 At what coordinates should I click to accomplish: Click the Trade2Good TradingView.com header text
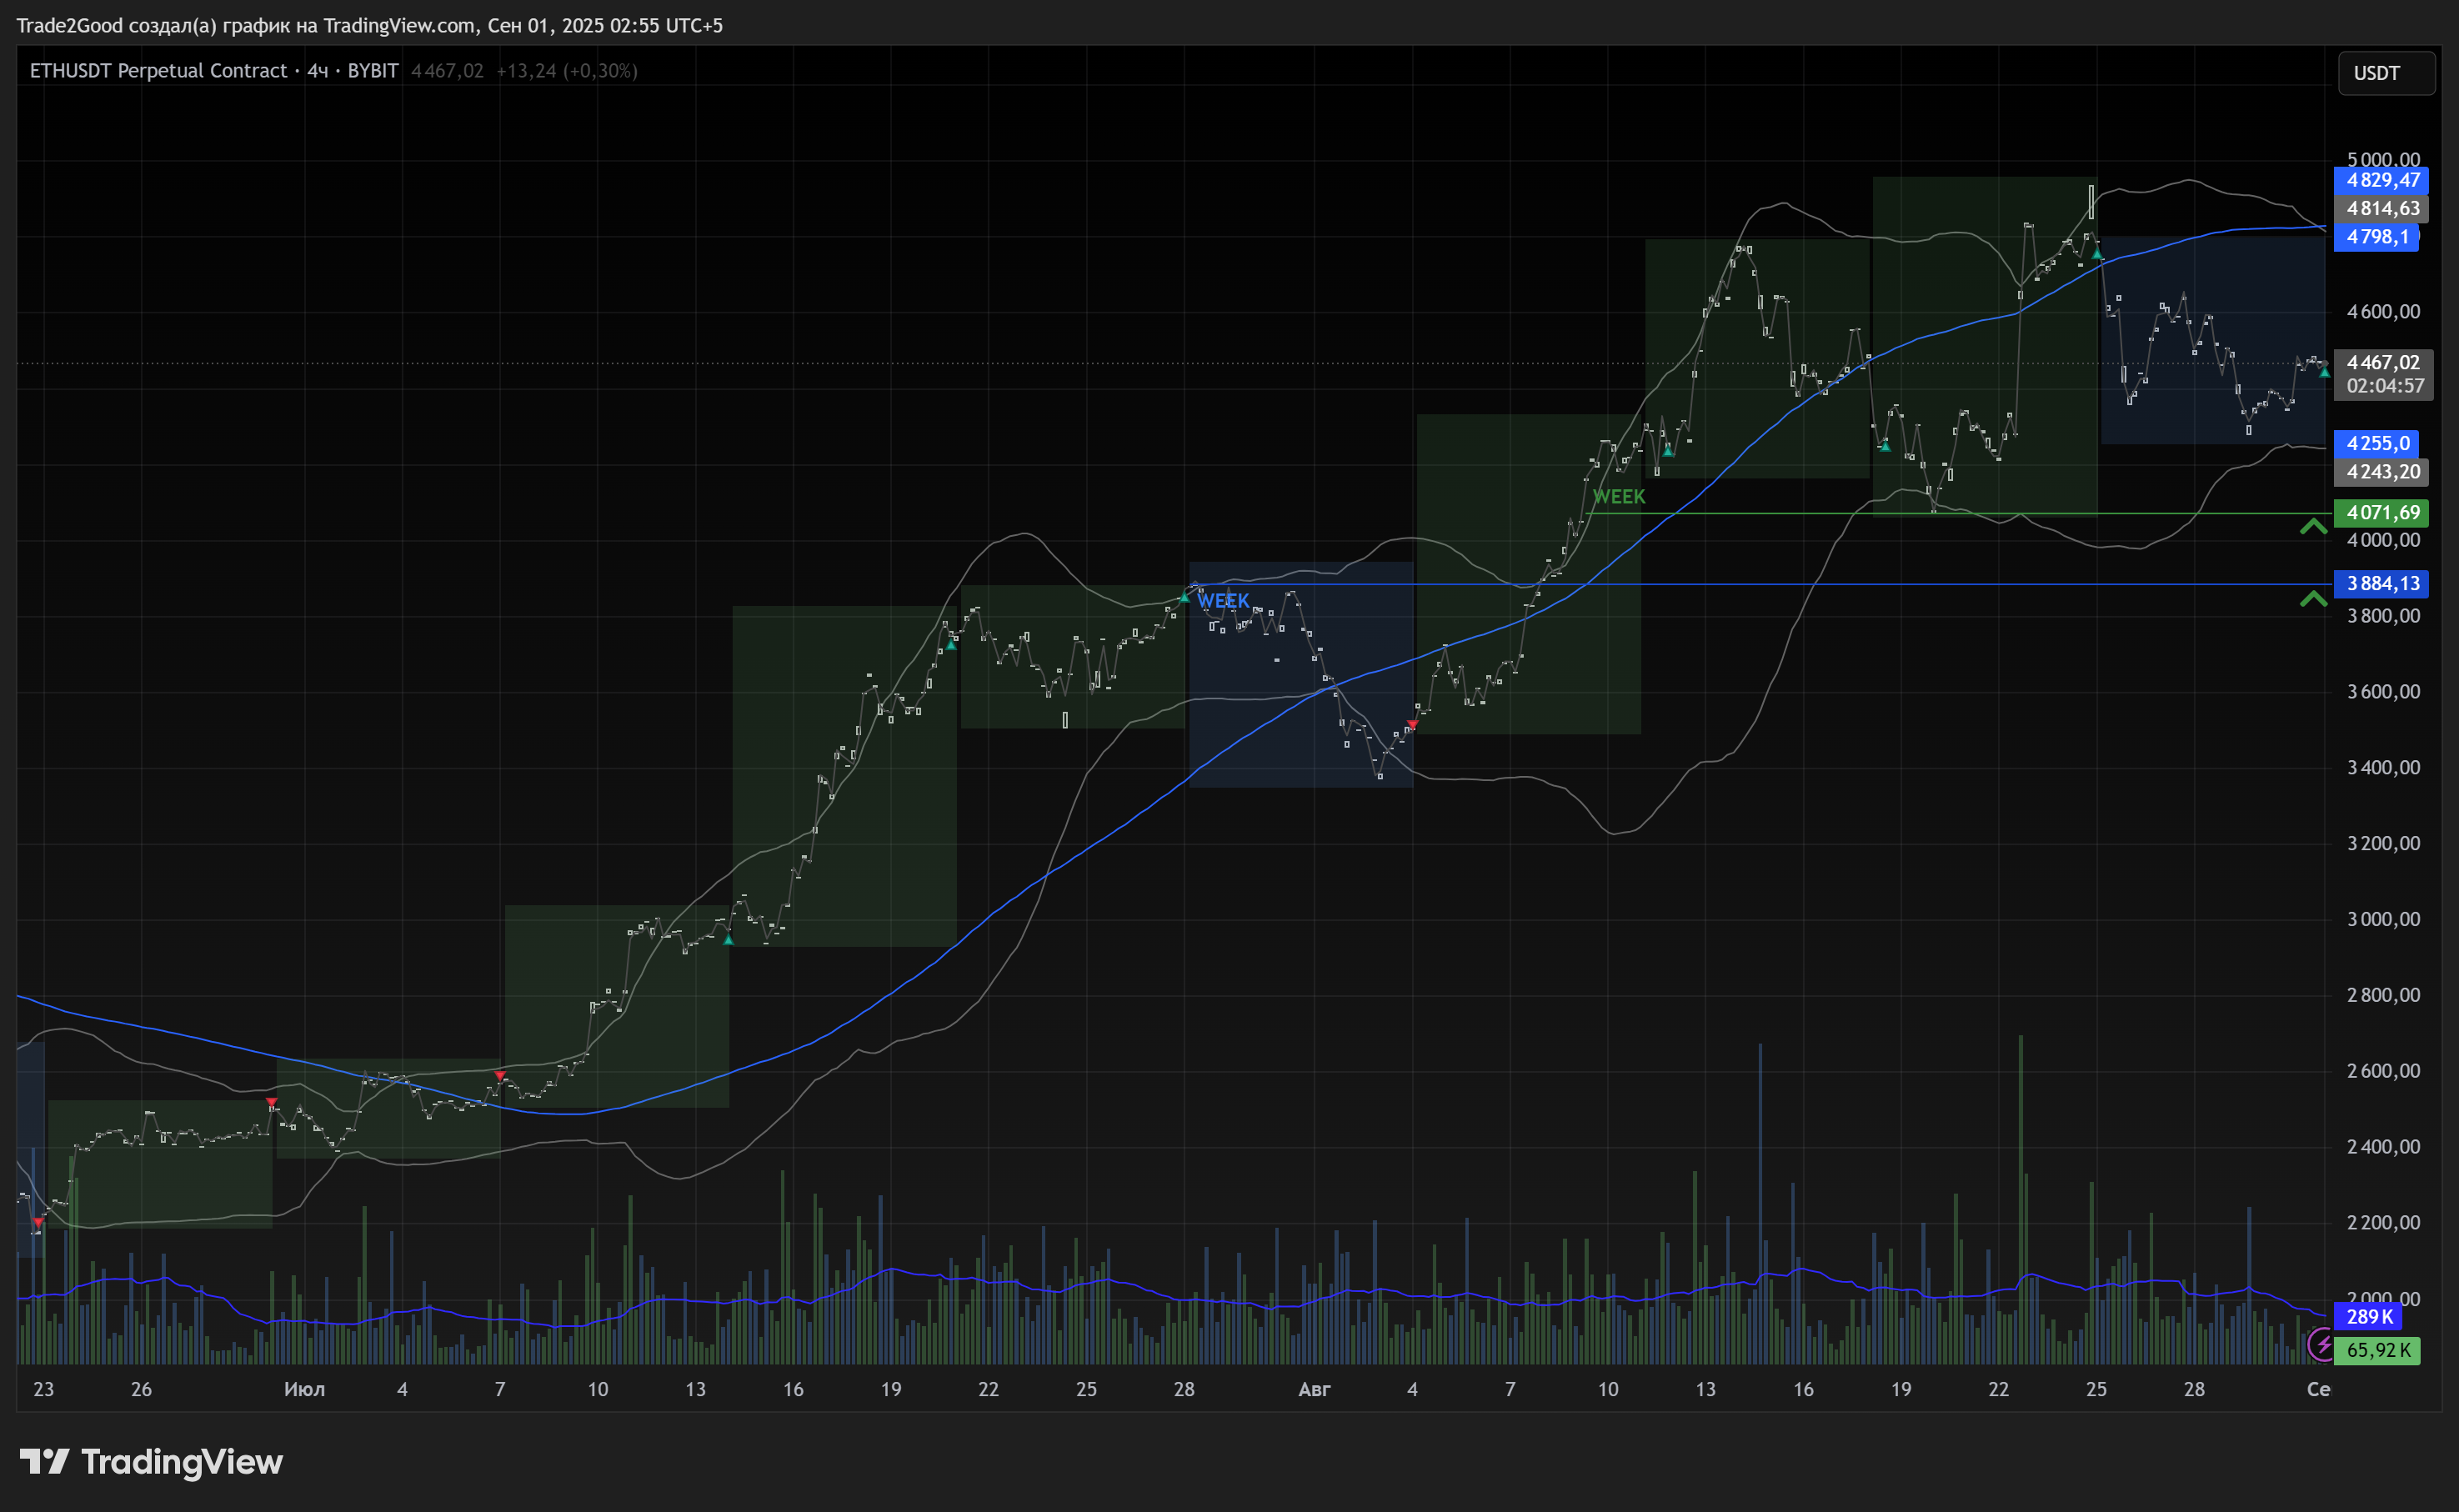tap(369, 25)
